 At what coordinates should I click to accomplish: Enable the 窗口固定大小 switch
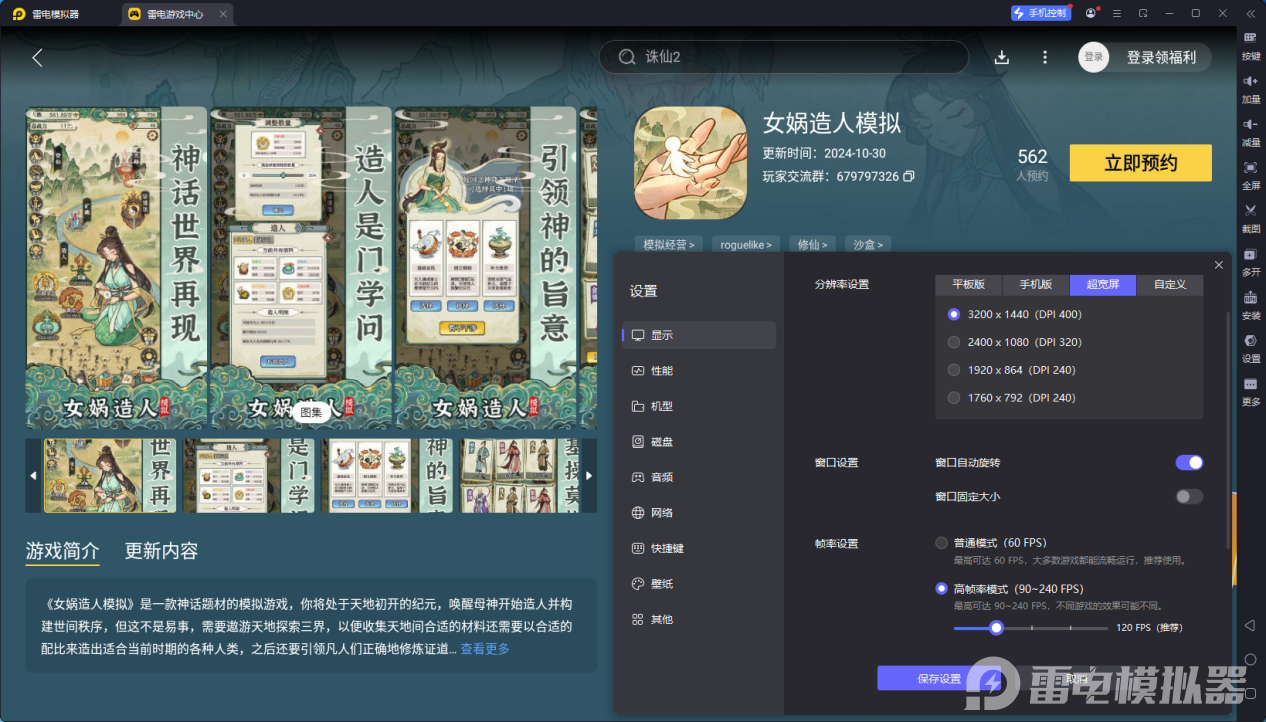click(x=1188, y=496)
